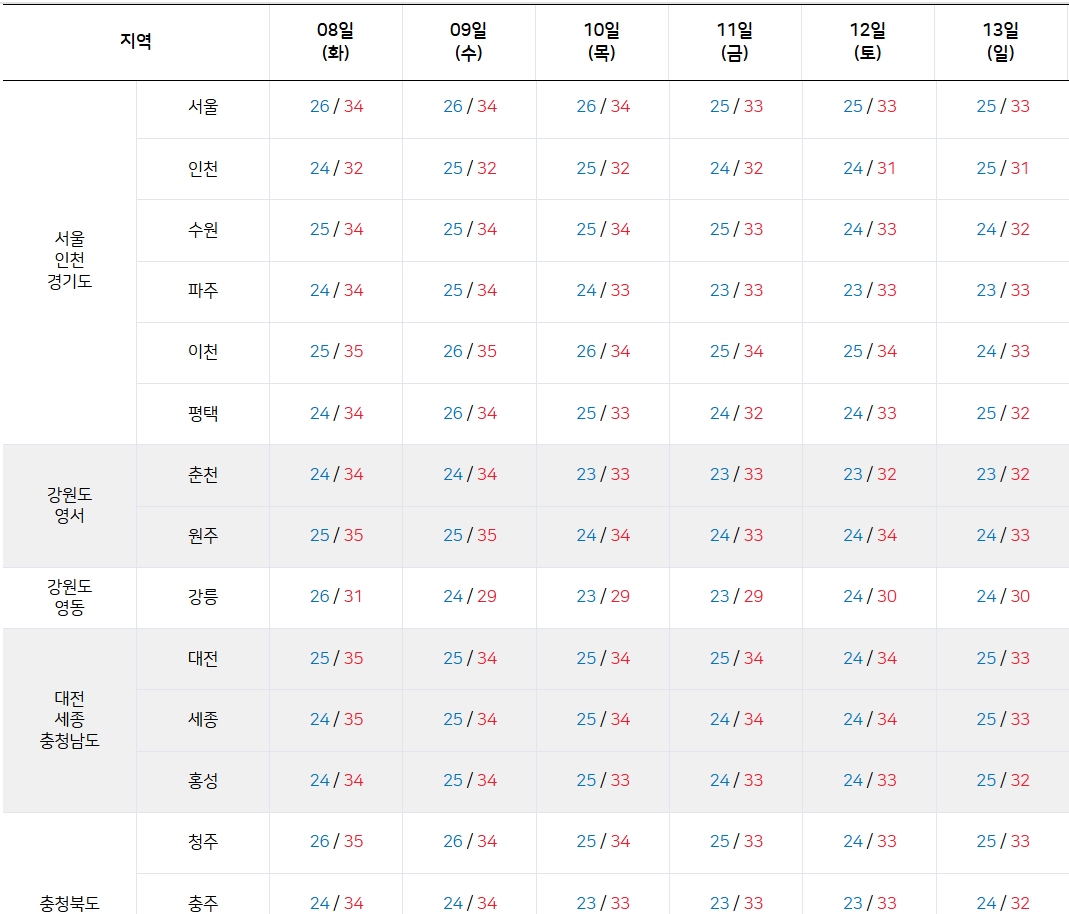Select the 세종 city row label

tap(202, 720)
